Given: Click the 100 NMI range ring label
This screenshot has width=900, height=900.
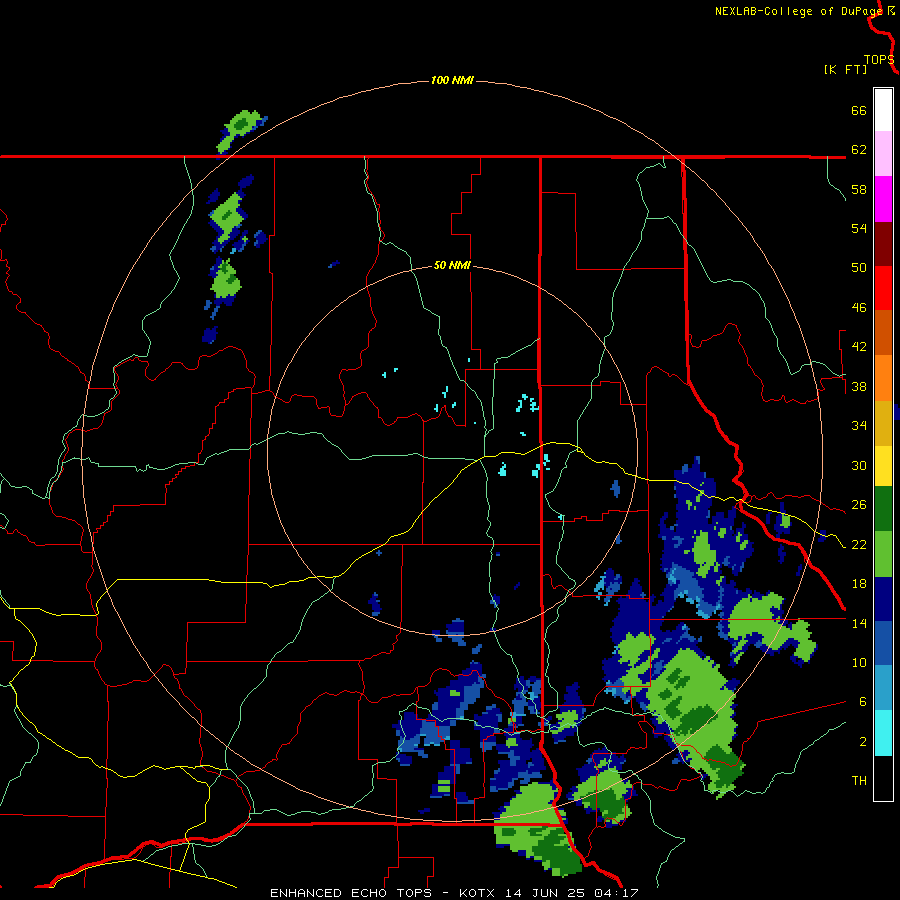Looking at the screenshot, I should click(452, 80).
